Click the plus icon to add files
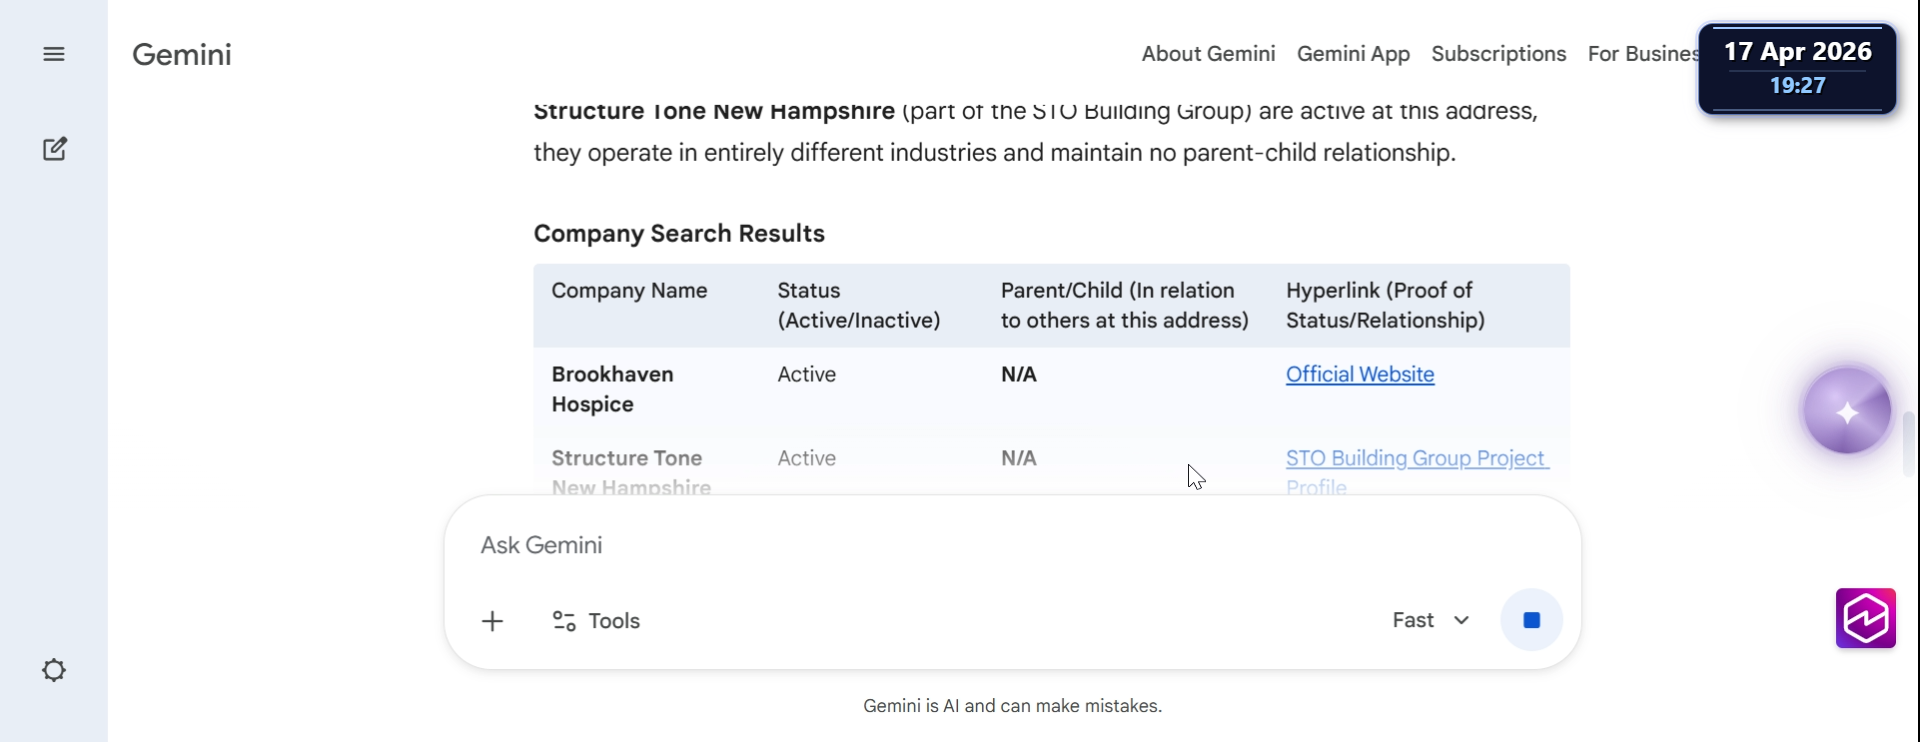Viewport: 1920px width, 742px height. (x=492, y=621)
